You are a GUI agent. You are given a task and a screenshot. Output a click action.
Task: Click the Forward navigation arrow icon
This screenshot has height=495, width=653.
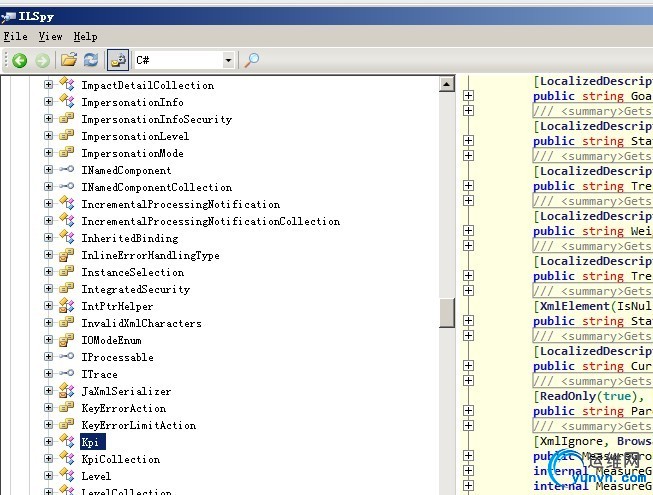42,60
